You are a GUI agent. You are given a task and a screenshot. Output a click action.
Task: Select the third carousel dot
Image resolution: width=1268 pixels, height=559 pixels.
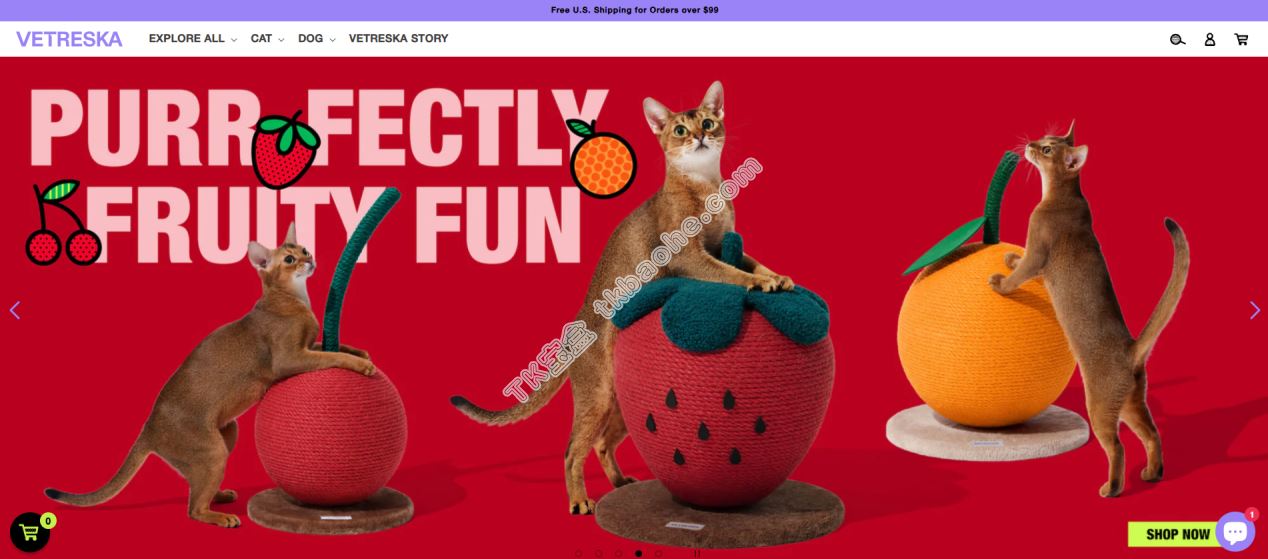618,553
